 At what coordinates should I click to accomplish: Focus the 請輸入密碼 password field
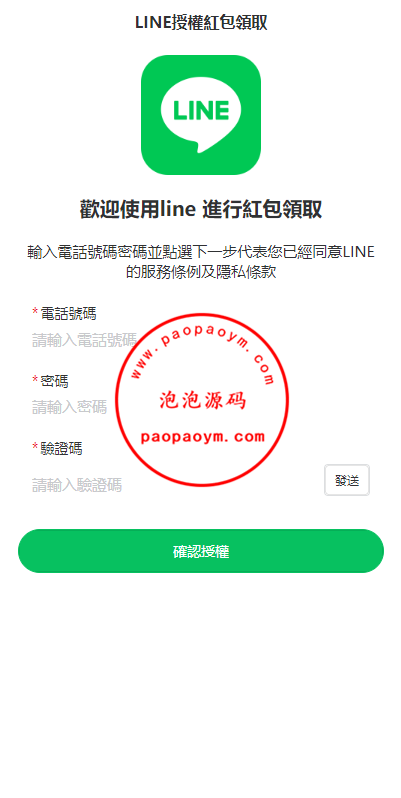click(200, 407)
